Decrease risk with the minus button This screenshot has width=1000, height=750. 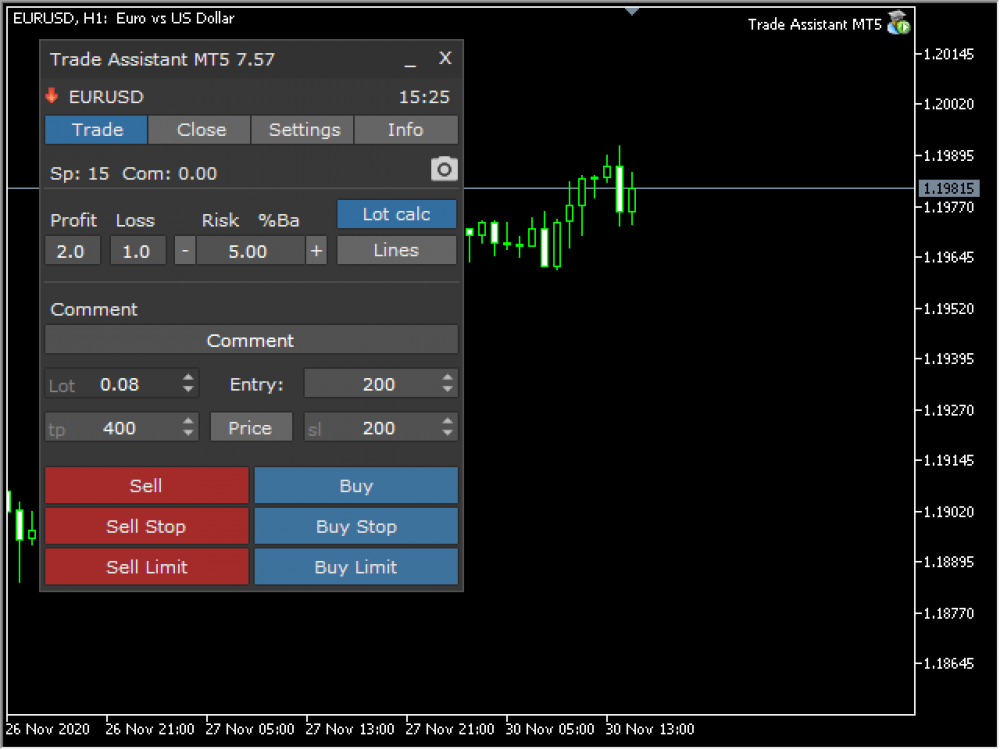[185, 251]
